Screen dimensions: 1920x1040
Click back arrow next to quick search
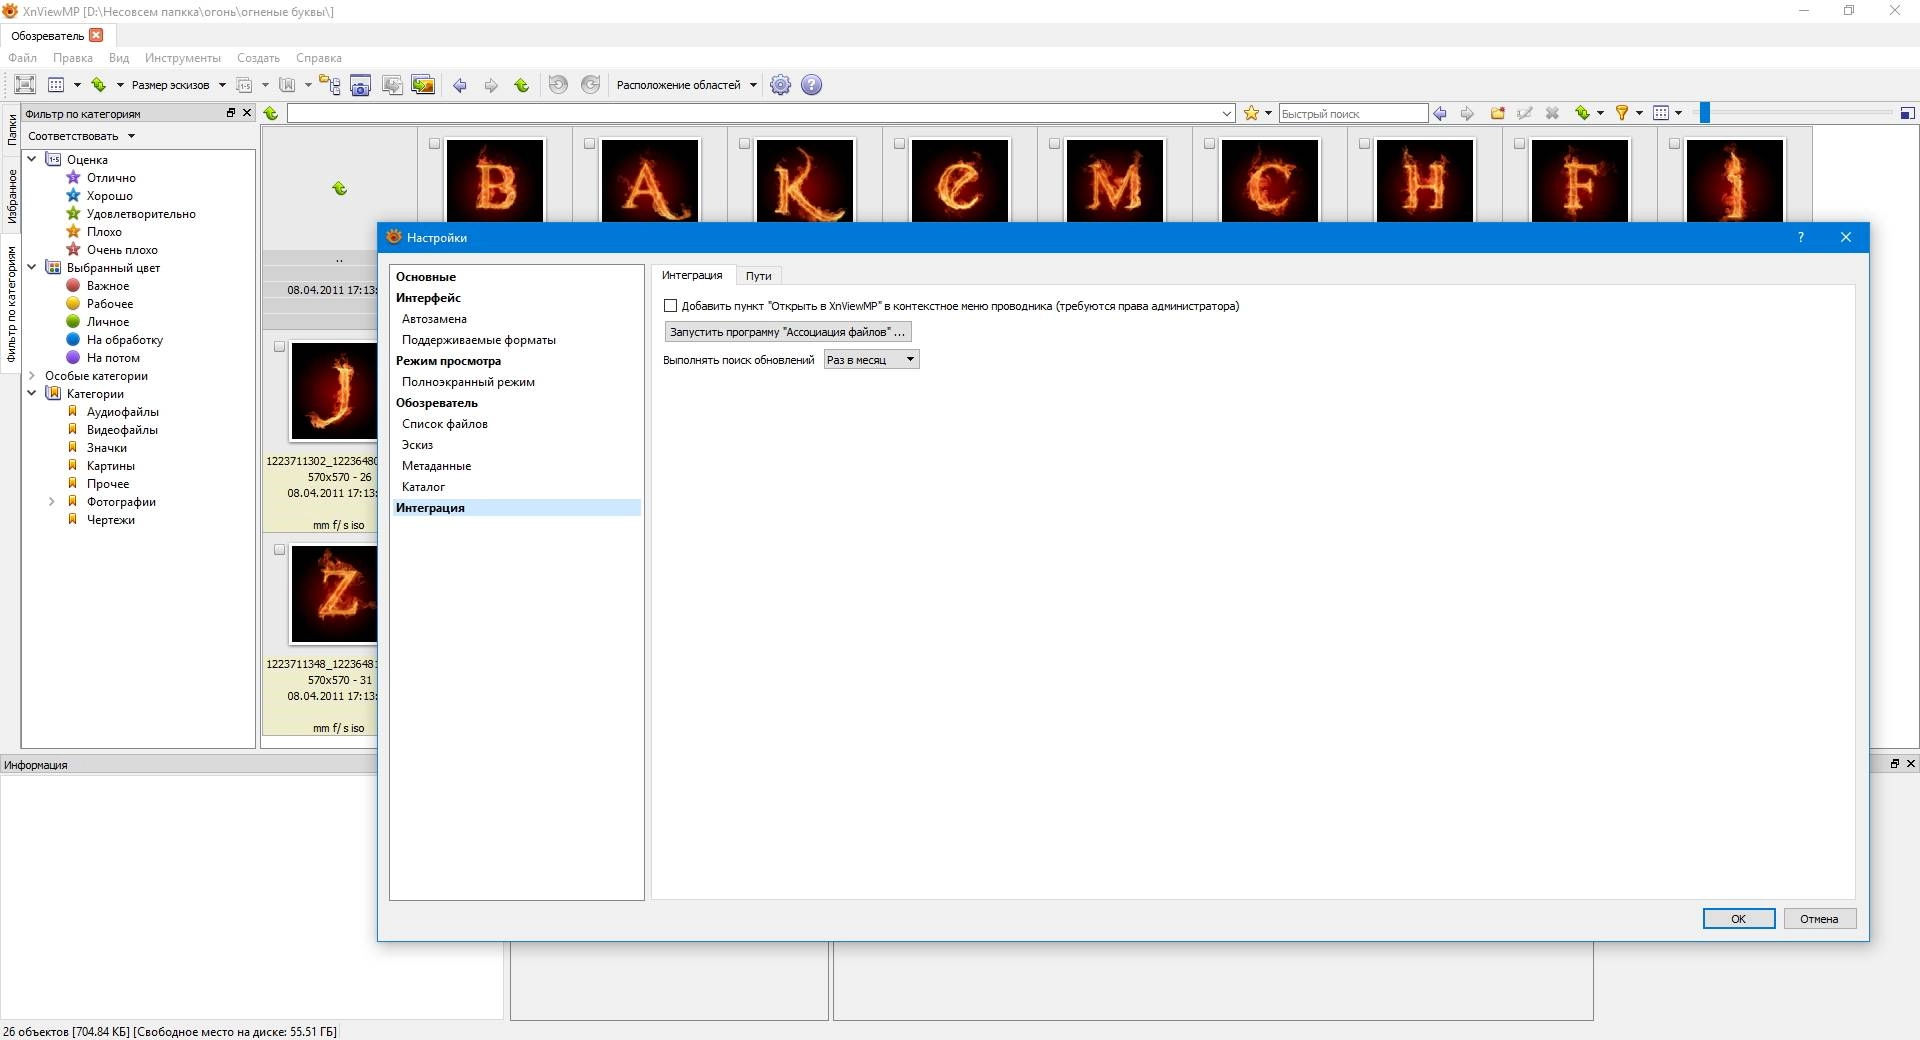pyautogui.click(x=1440, y=113)
